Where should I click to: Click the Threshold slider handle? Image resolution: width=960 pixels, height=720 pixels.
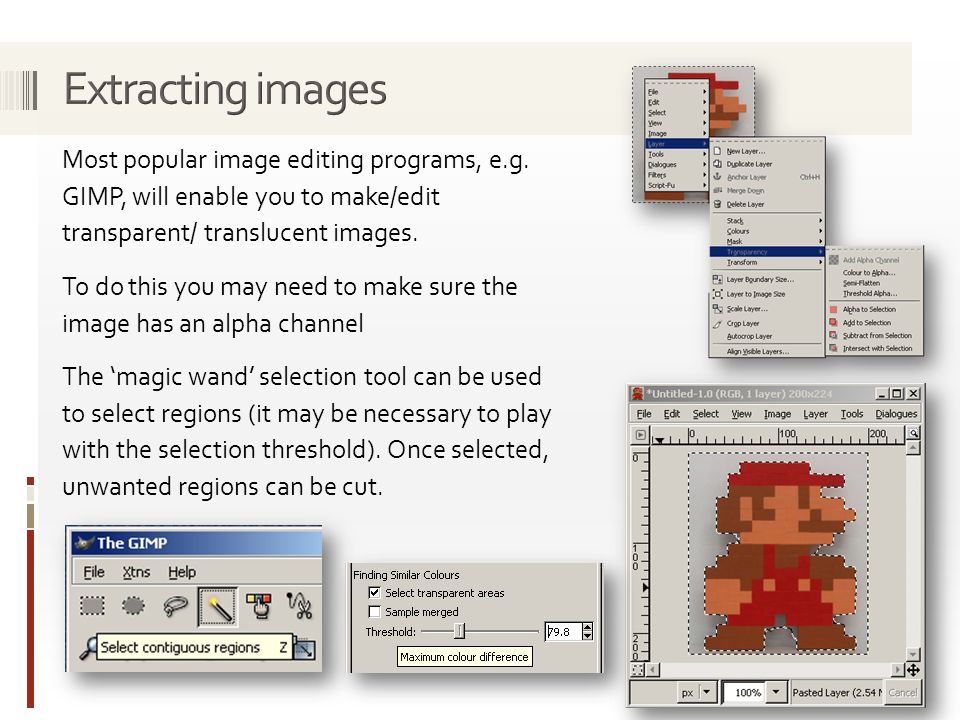pyautogui.click(x=459, y=631)
